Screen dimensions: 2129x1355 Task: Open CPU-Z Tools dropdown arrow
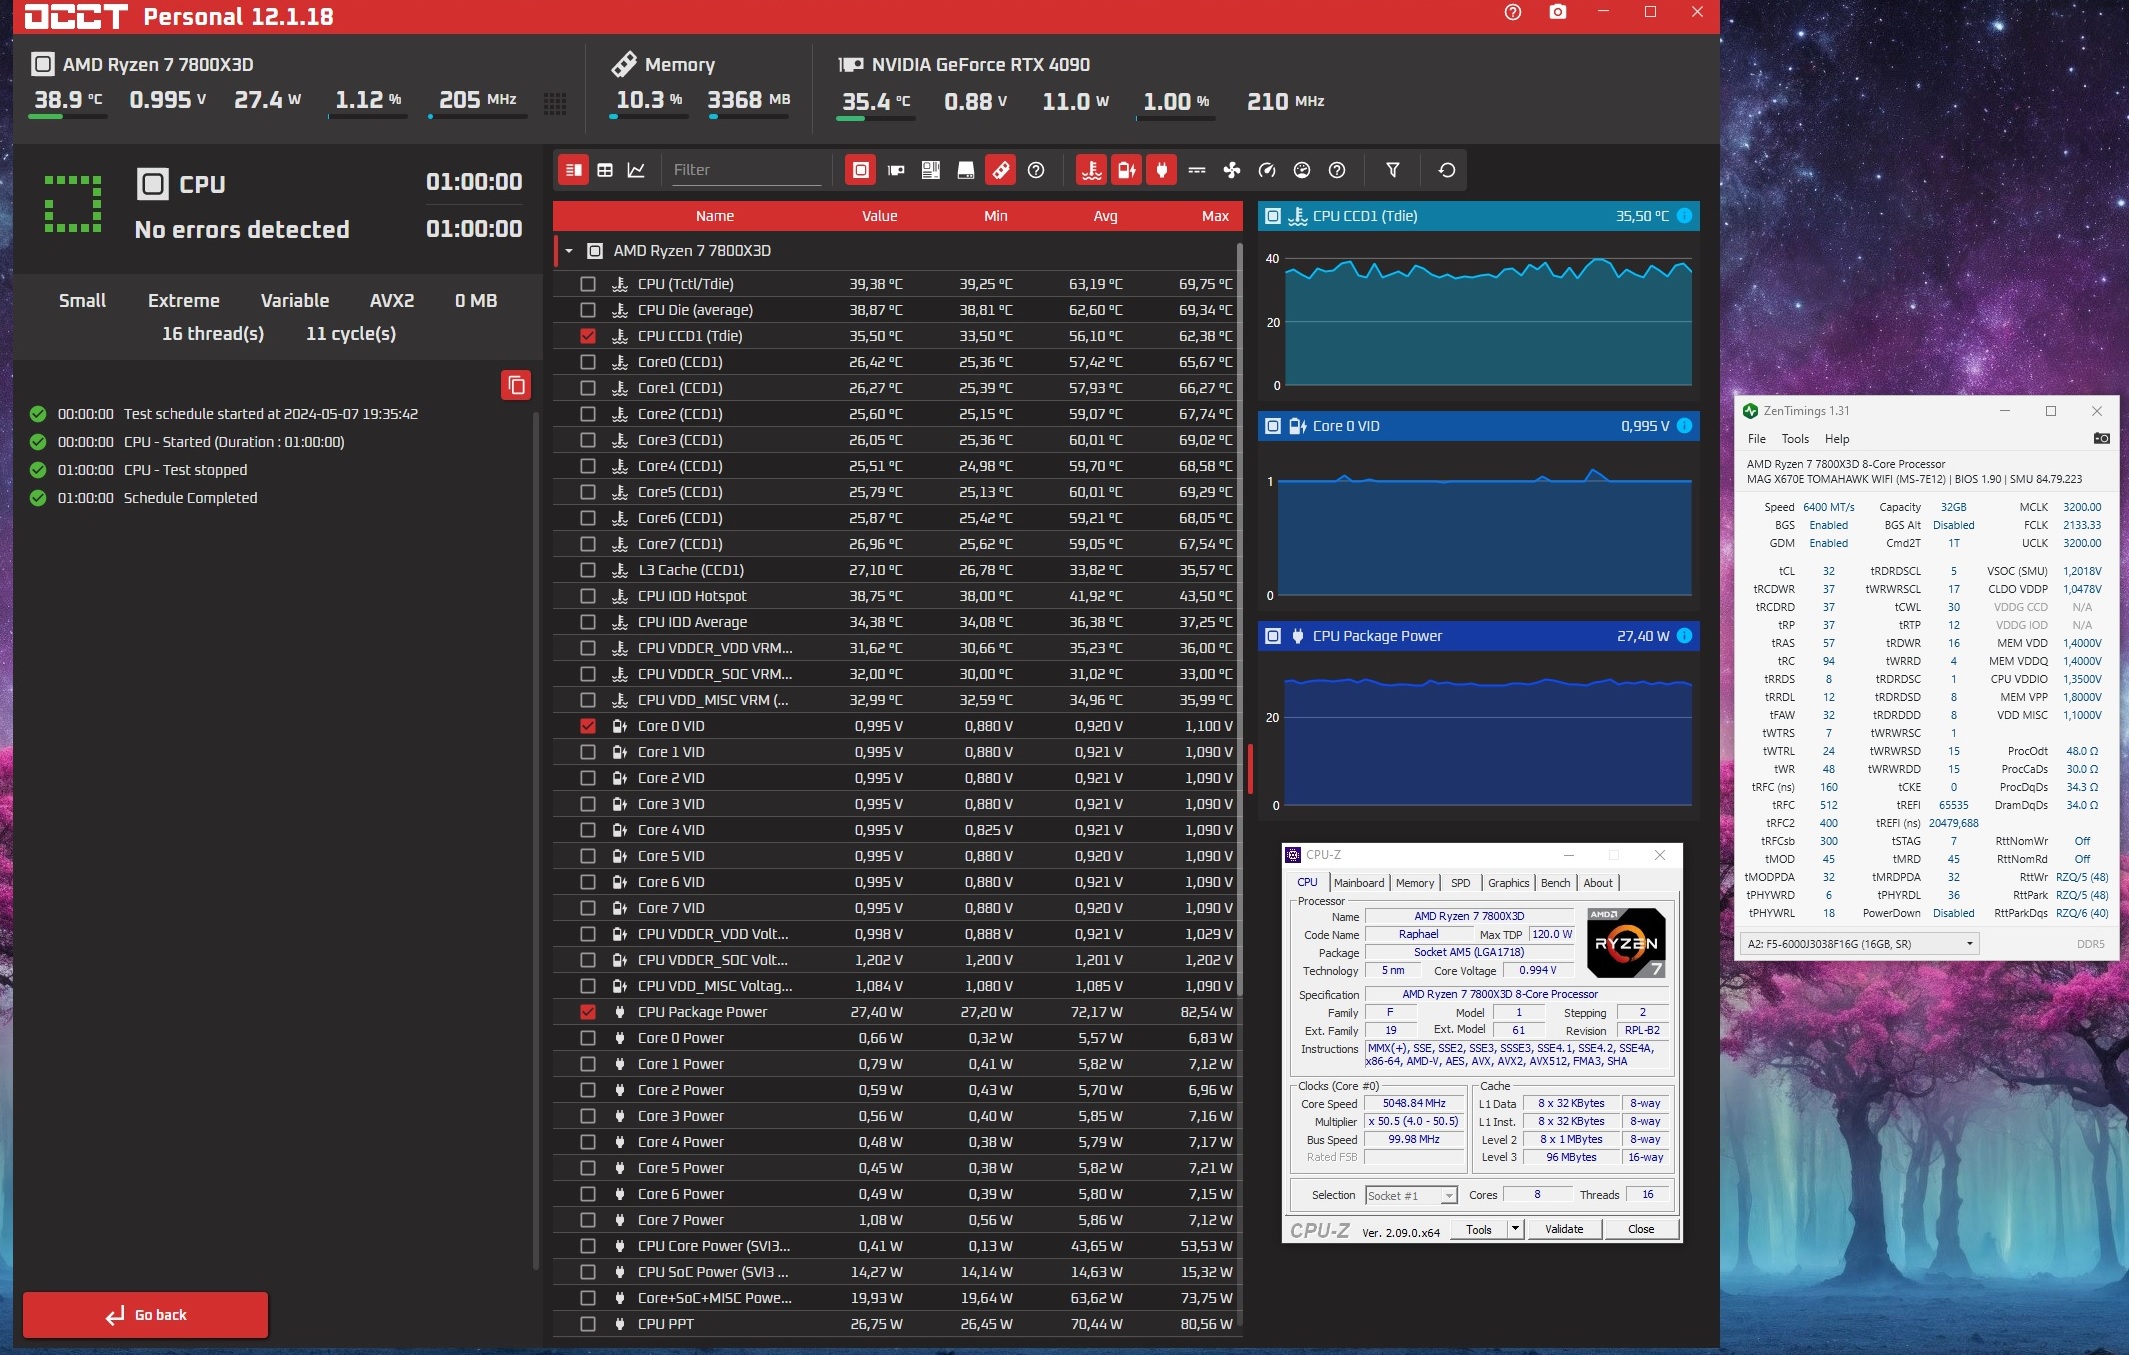pyautogui.click(x=1515, y=1229)
